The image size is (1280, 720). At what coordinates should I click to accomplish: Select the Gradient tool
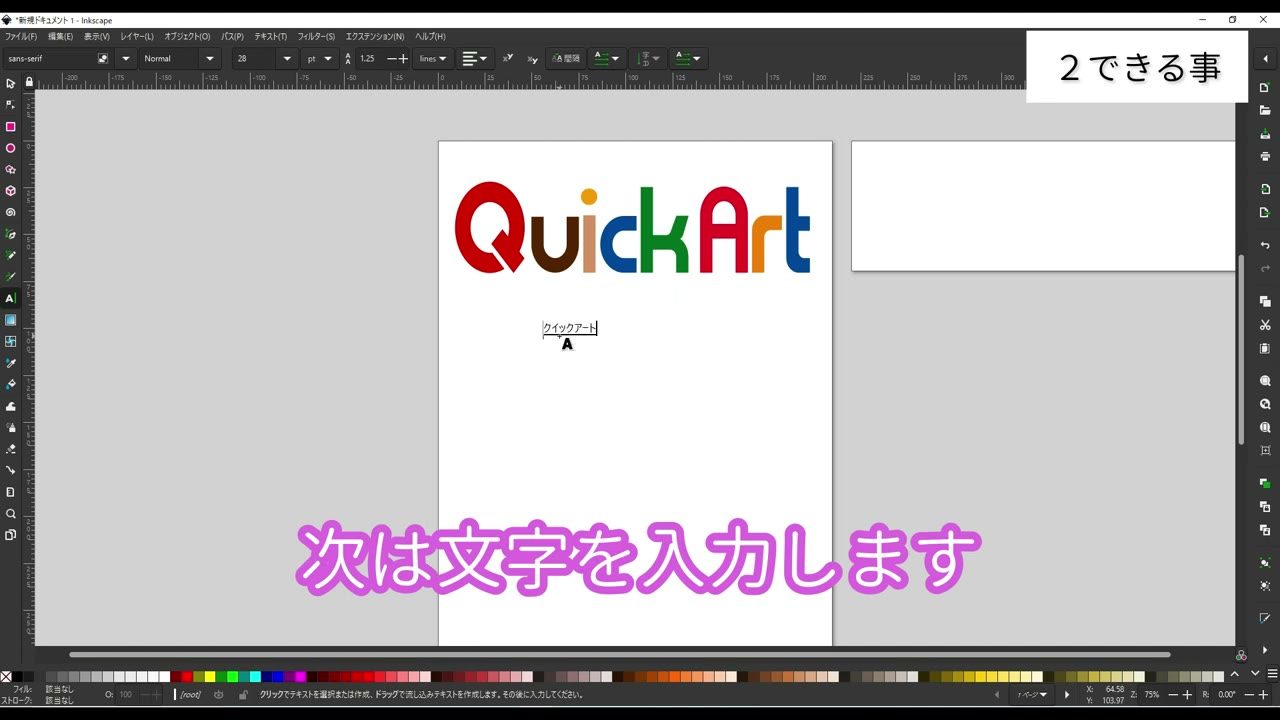11,320
